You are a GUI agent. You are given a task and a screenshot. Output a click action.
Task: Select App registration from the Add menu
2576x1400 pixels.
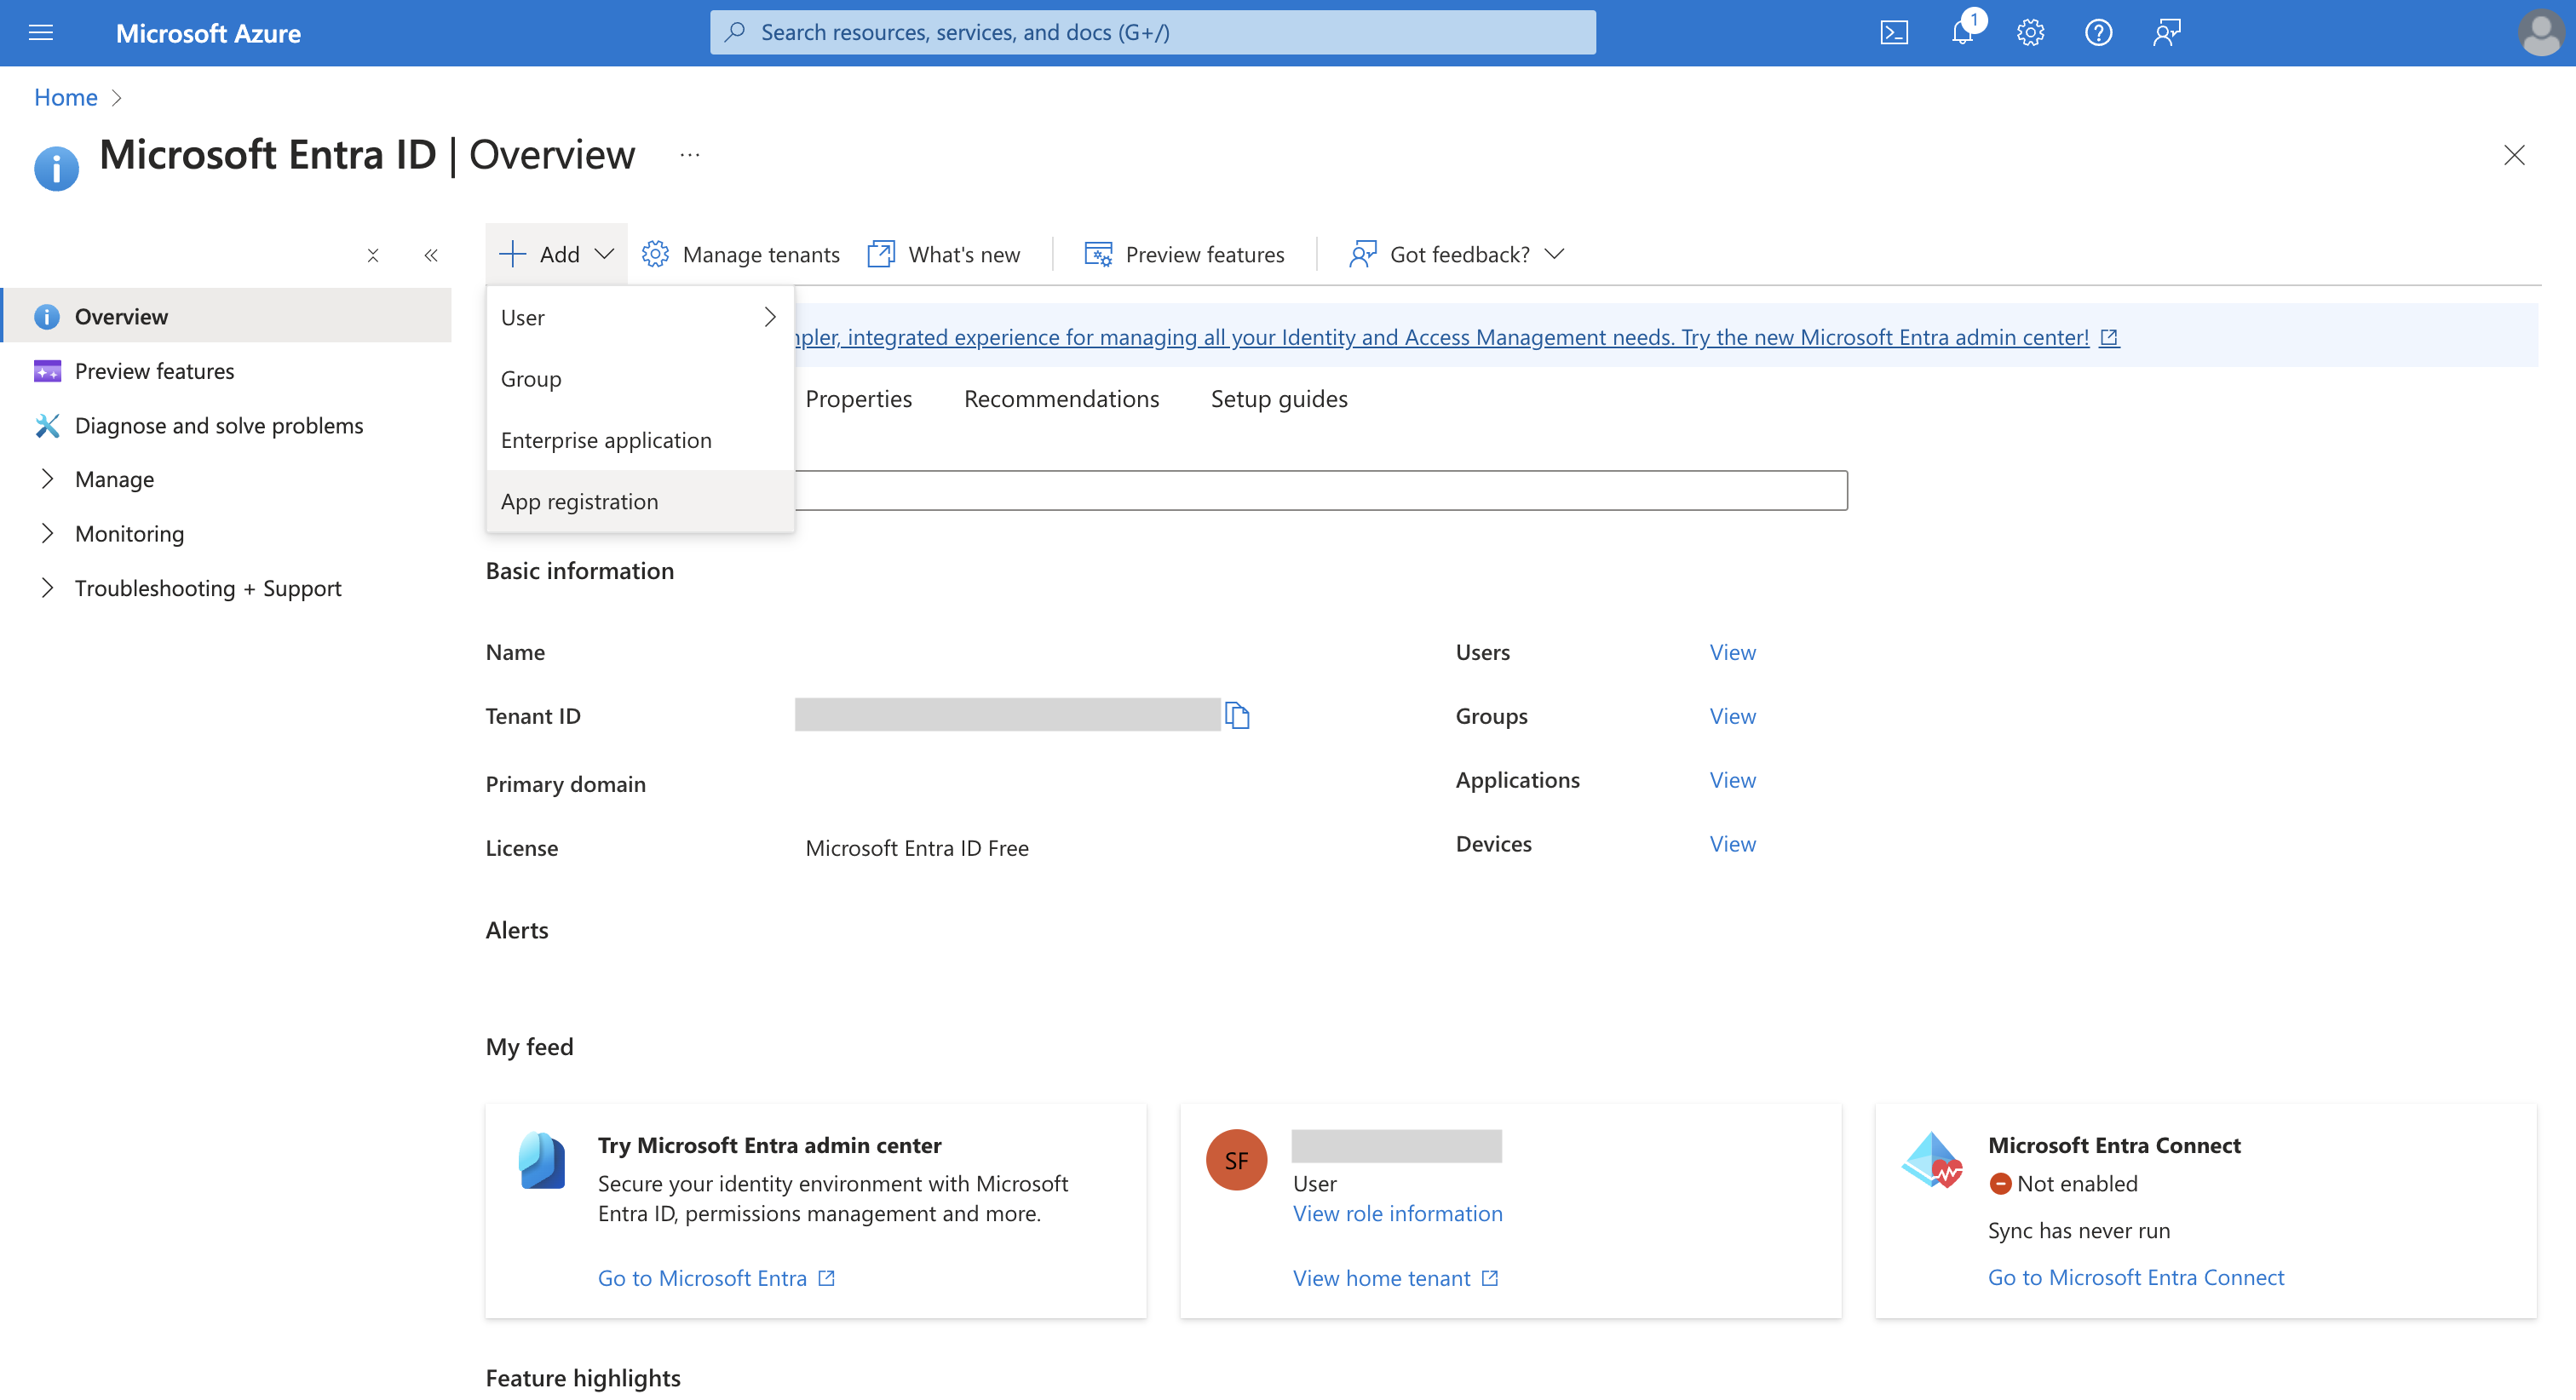(579, 501)
